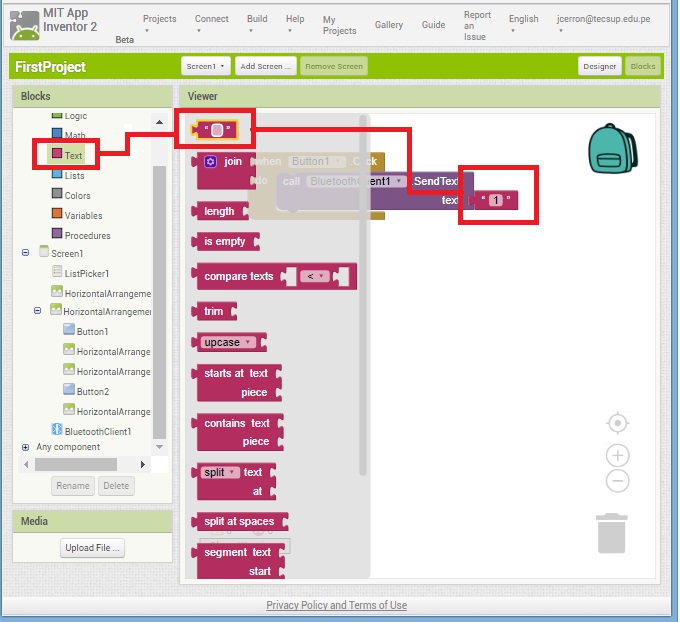Image resolution: width=680 pixels, height=622 pixels.
Task: Open the compare texts operator dropdown
Action: (x=315, y=276)
